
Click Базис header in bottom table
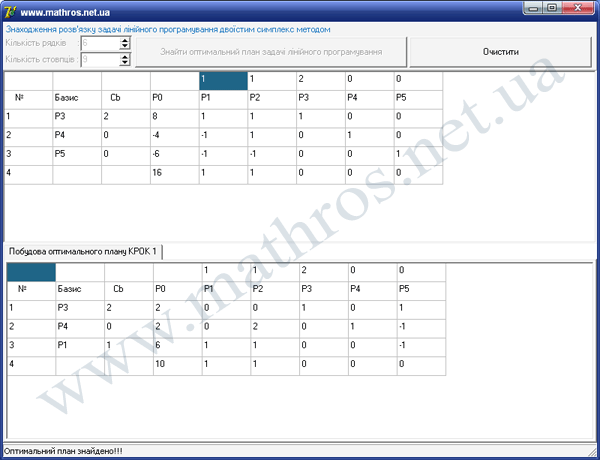coord(80,291)
